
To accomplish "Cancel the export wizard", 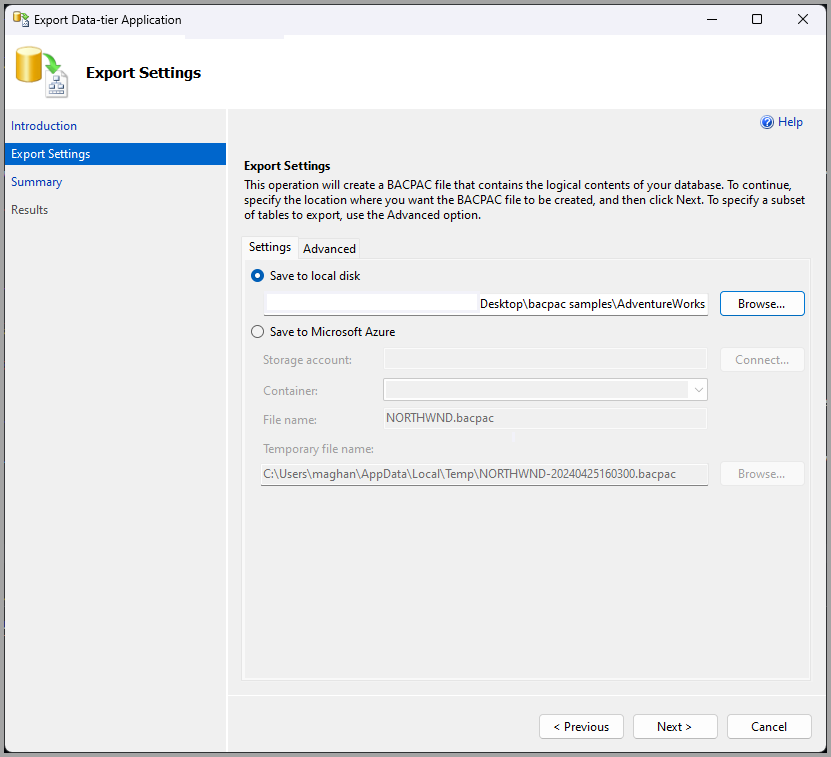I will [768, 726].
